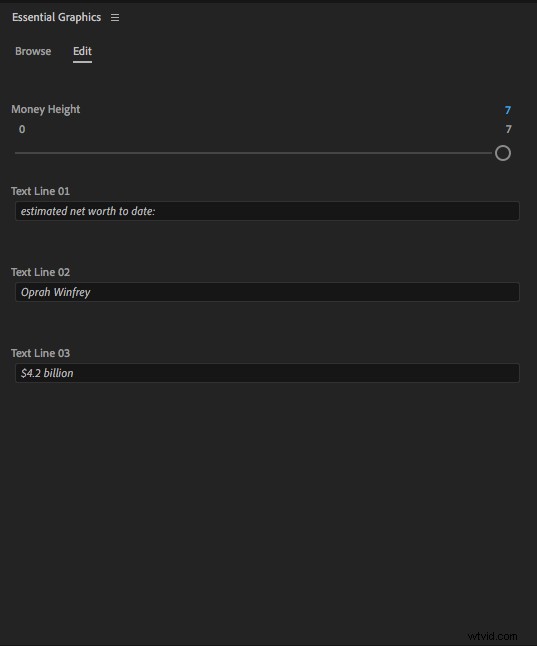Click the middle of the Money Height slider track
The image size is (537, 646).
[x=253, y=153]
